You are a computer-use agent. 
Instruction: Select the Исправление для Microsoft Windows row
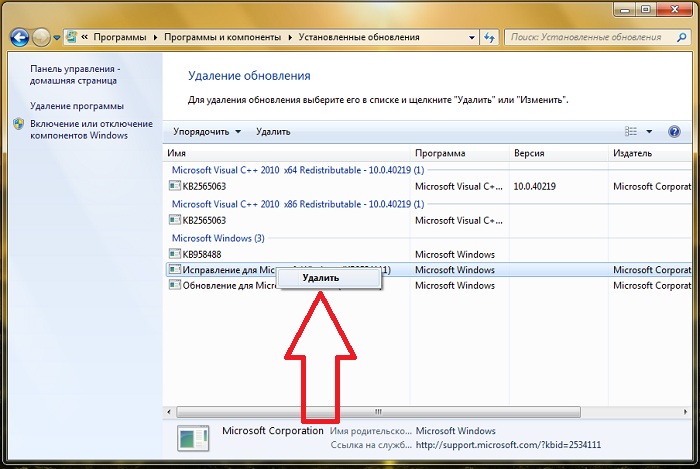[429, 270]
